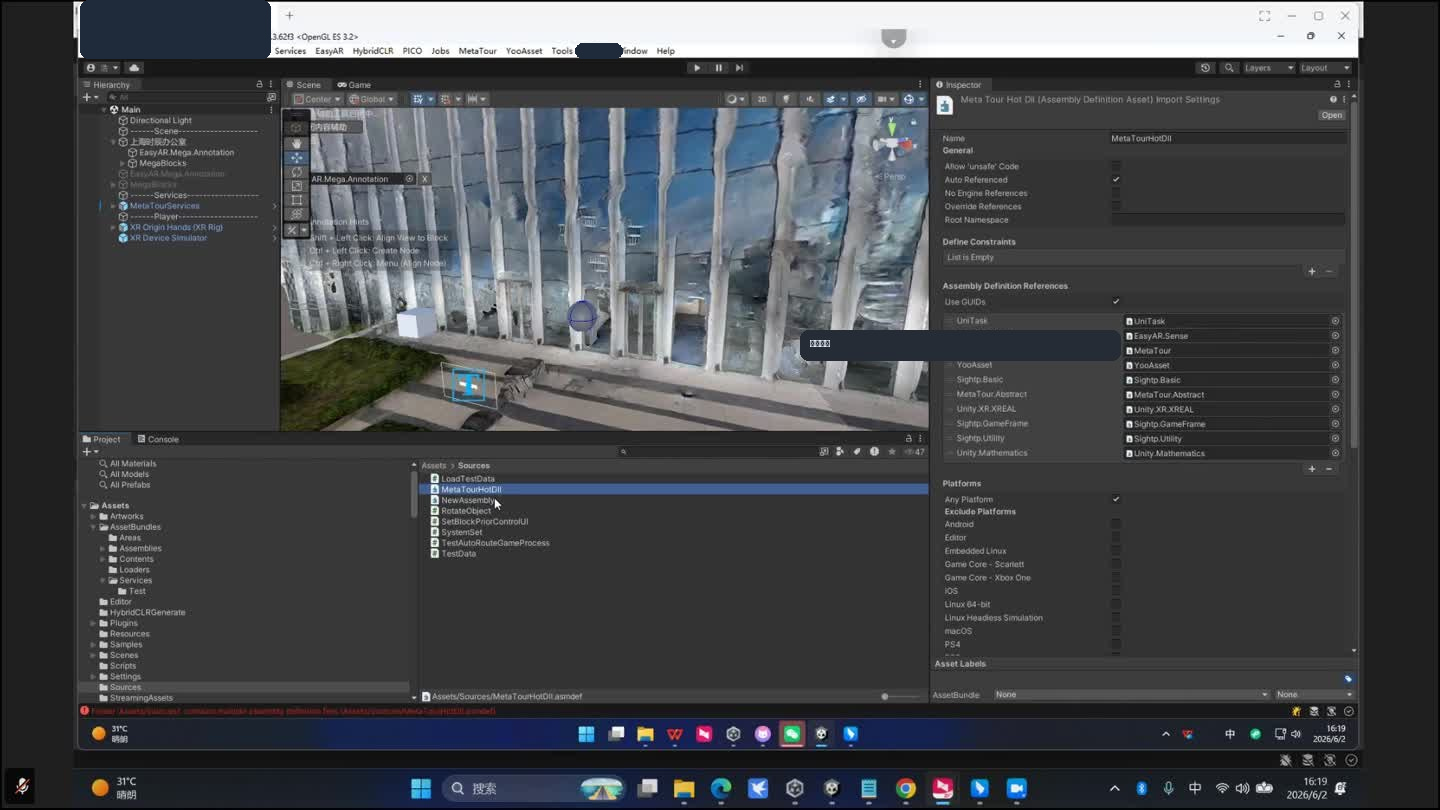Add a Define Constraints entry with plus

tap(1312, 271)
